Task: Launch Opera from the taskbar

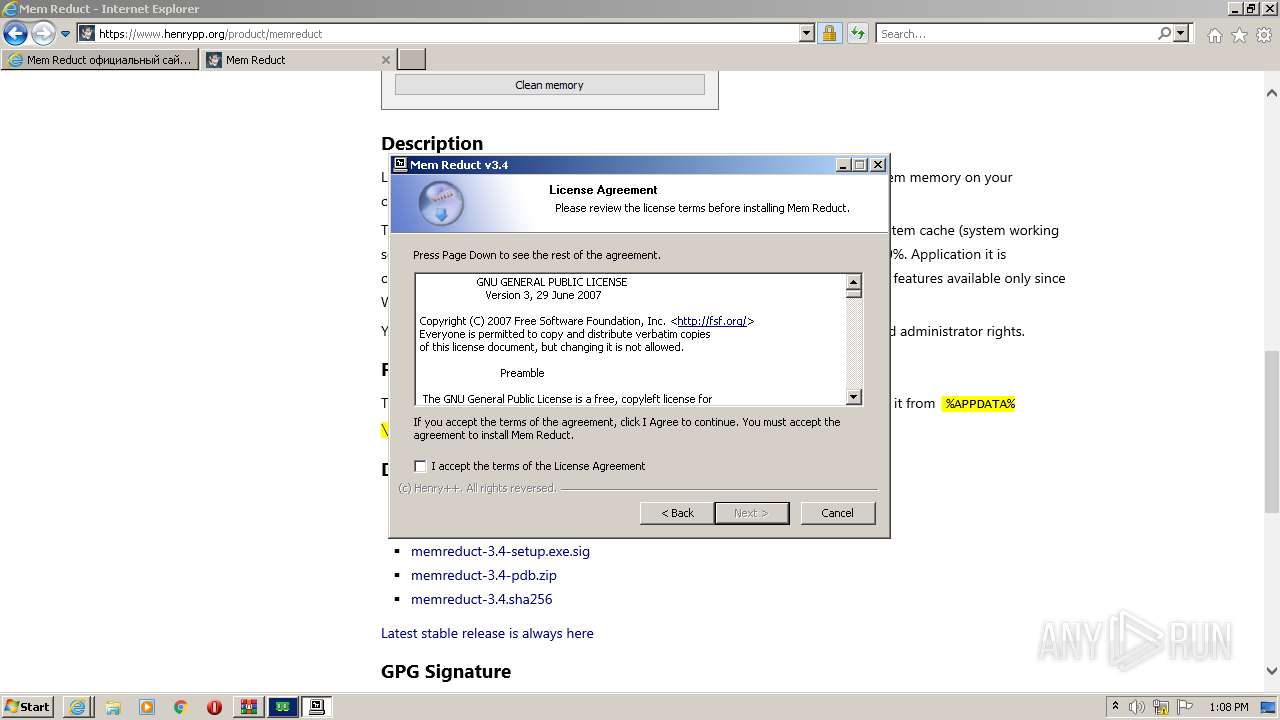Action: 214,707
